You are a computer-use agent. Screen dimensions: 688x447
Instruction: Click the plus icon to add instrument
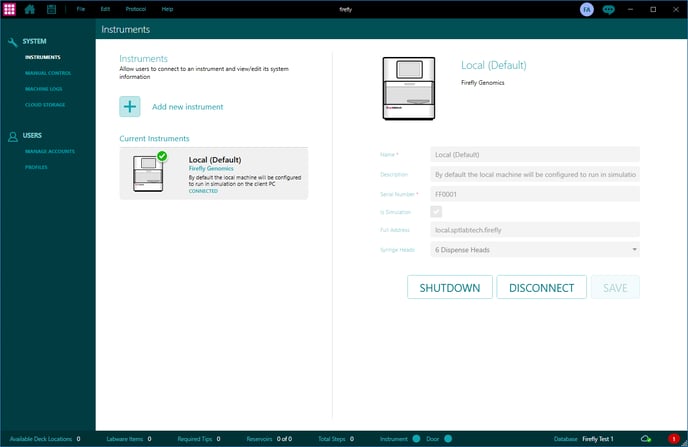click(x=130, y=107)
